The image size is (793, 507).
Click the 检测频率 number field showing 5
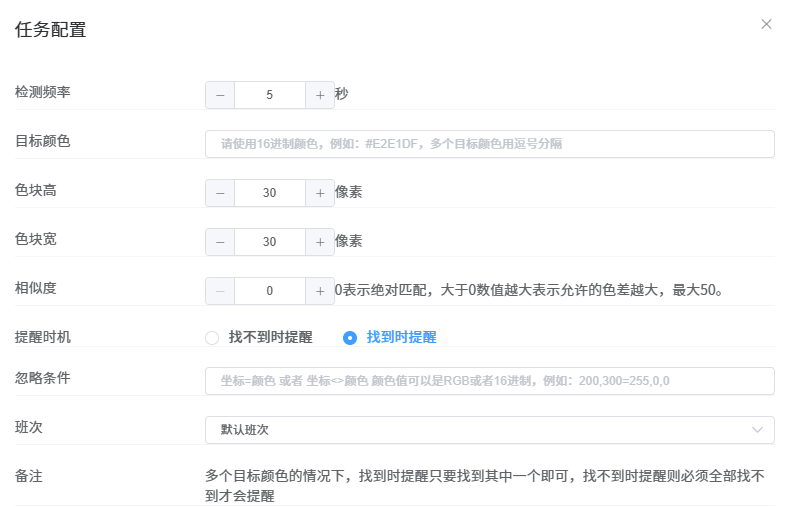point(270,95)
